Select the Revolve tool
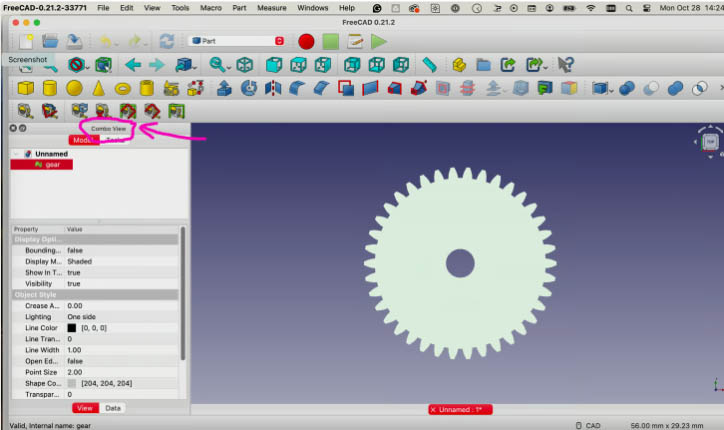724x430 pixels. coord(249,88)
